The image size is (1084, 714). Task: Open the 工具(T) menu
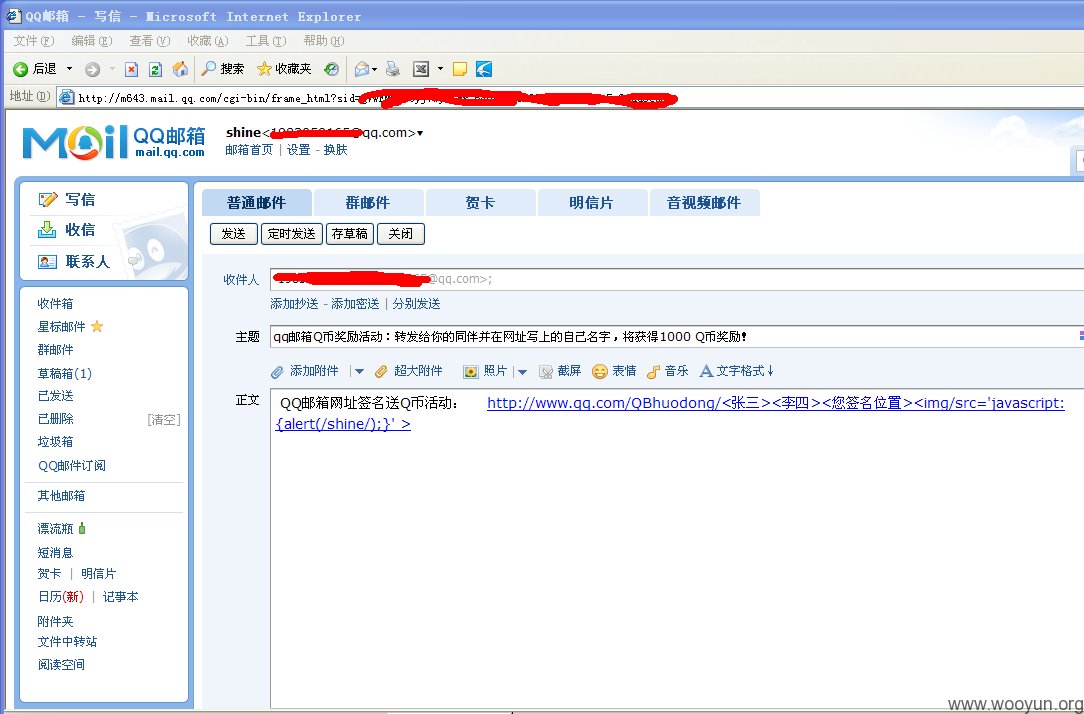pos(265,41)
